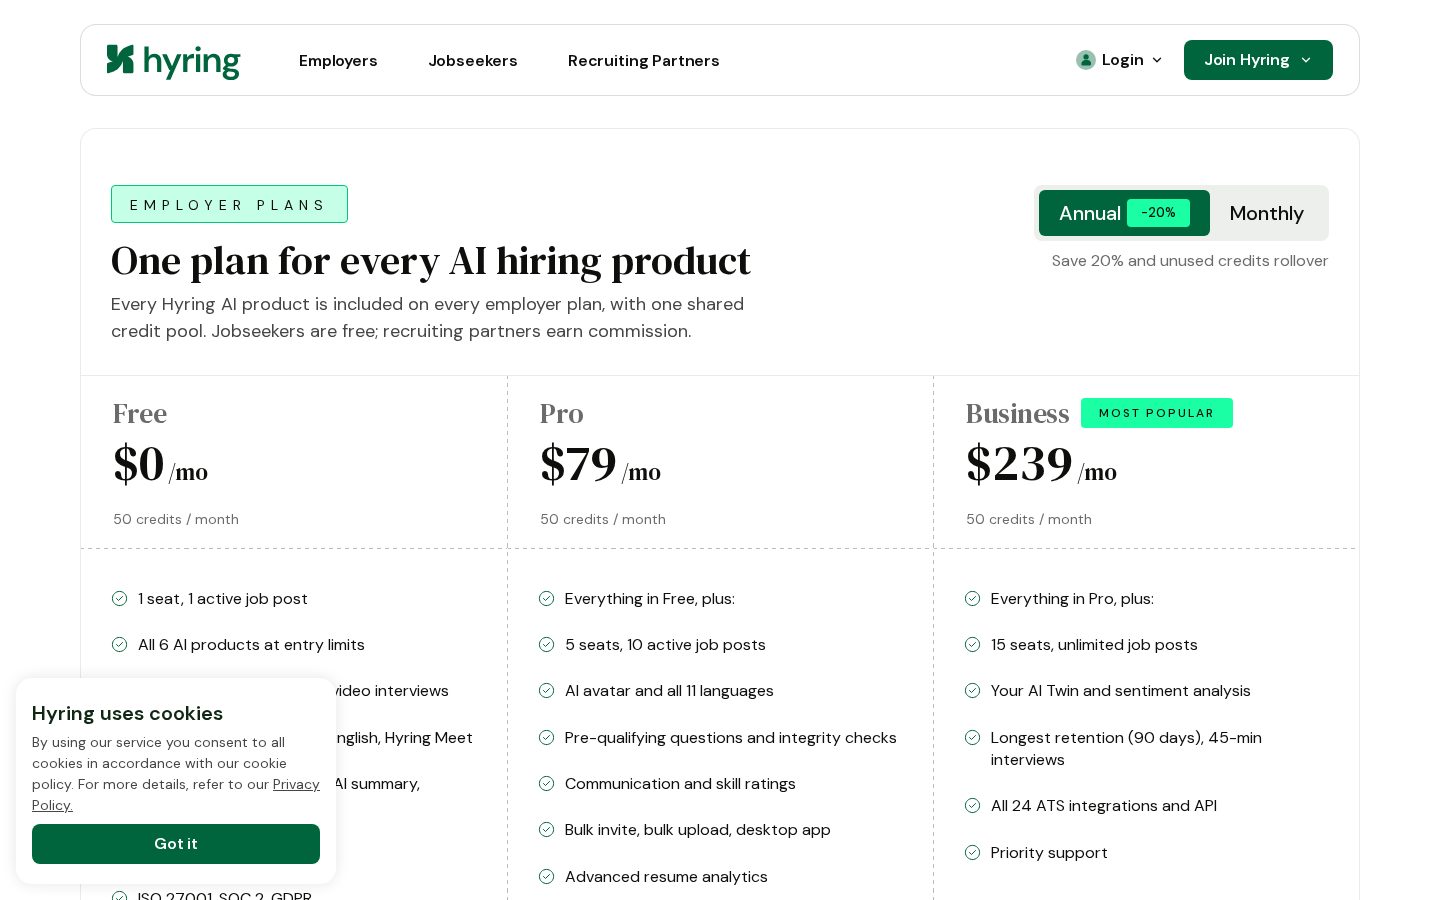Click checkmark icon beside '15 seats, unlimited job posts'
The image size is (1440, 900).
pos(972,645)
